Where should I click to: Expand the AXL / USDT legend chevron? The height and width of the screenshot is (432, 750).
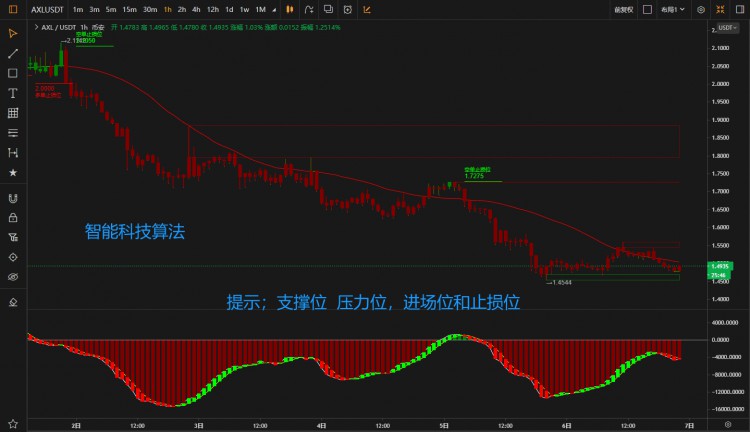(x=36, y=27)
